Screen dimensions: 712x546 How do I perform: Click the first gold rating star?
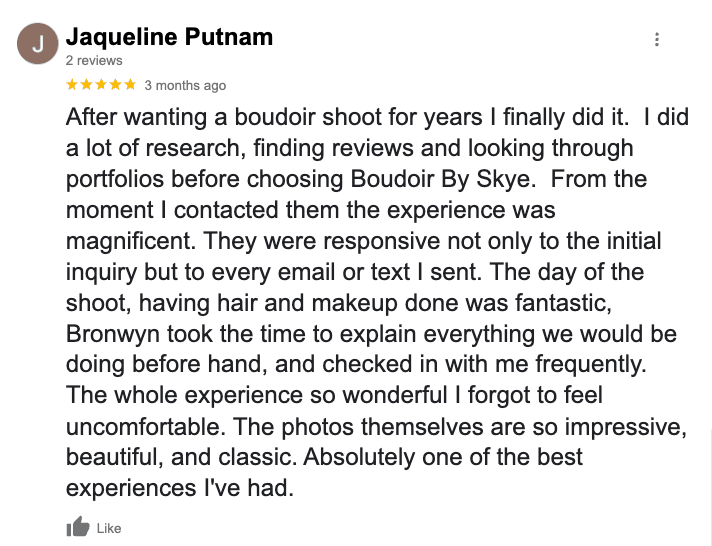click(72, 84)
